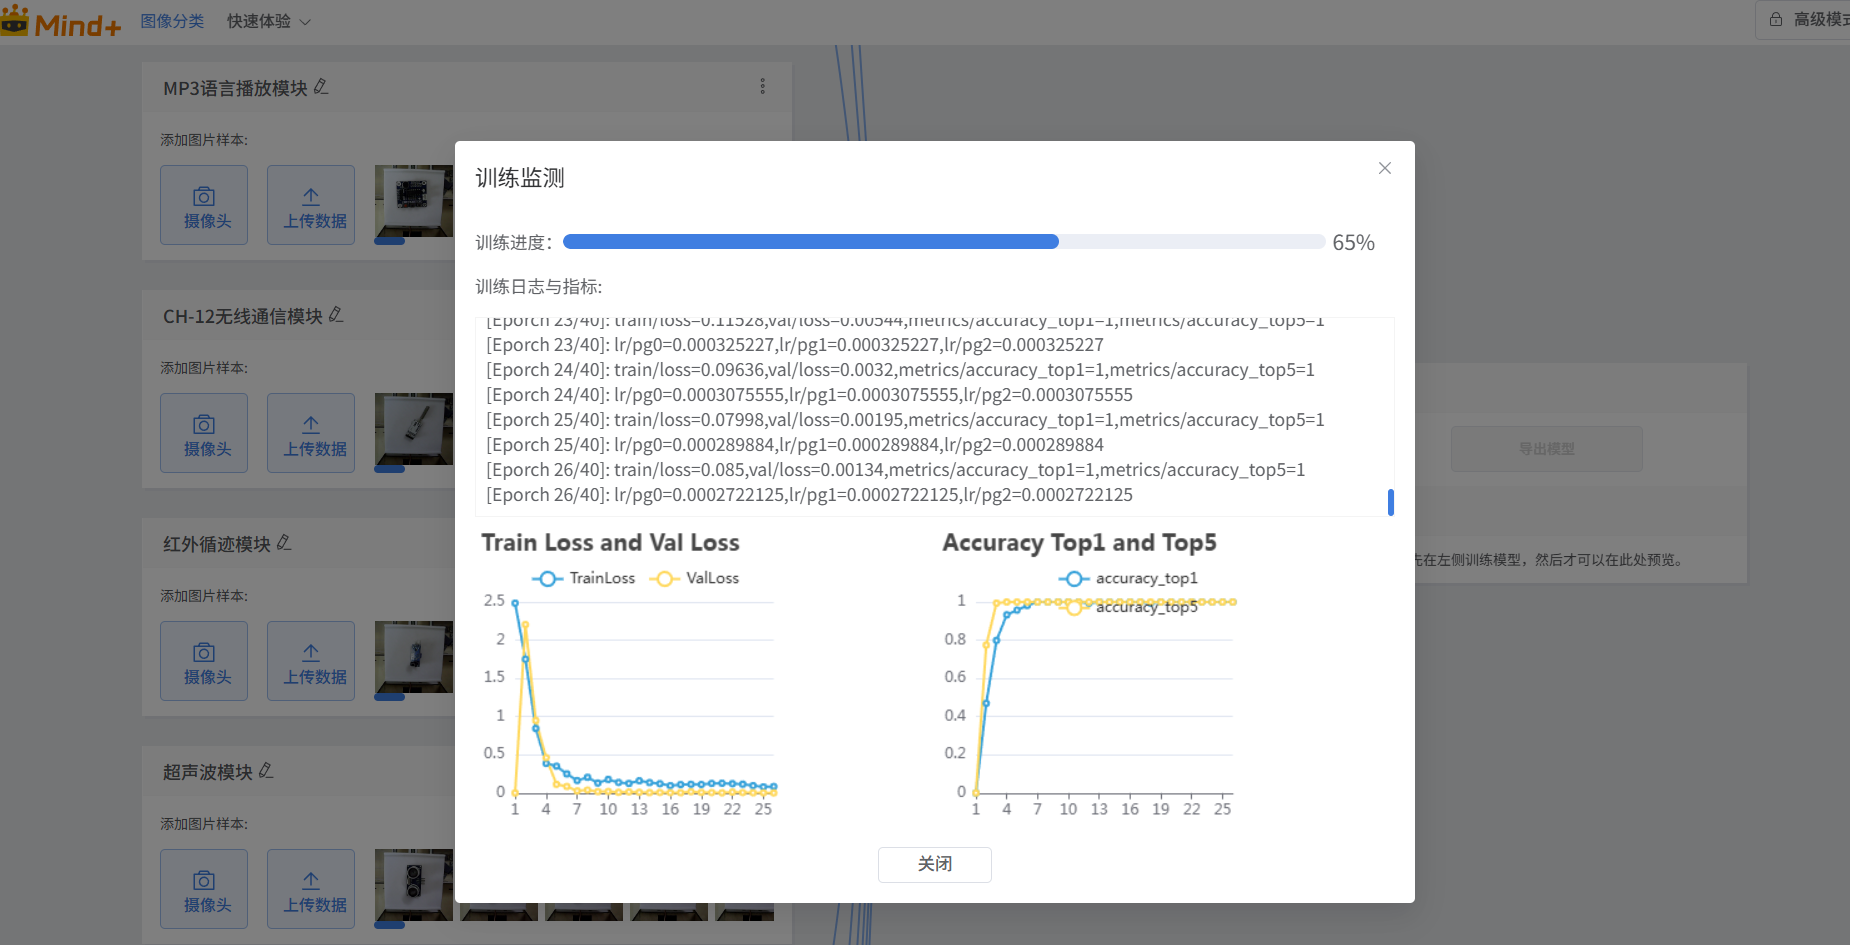Image resolution: width=1850 pixels, height=945 pixels.
Task: Click 摄像头 button under MP3语言播放模块
Action: (204, 205)
